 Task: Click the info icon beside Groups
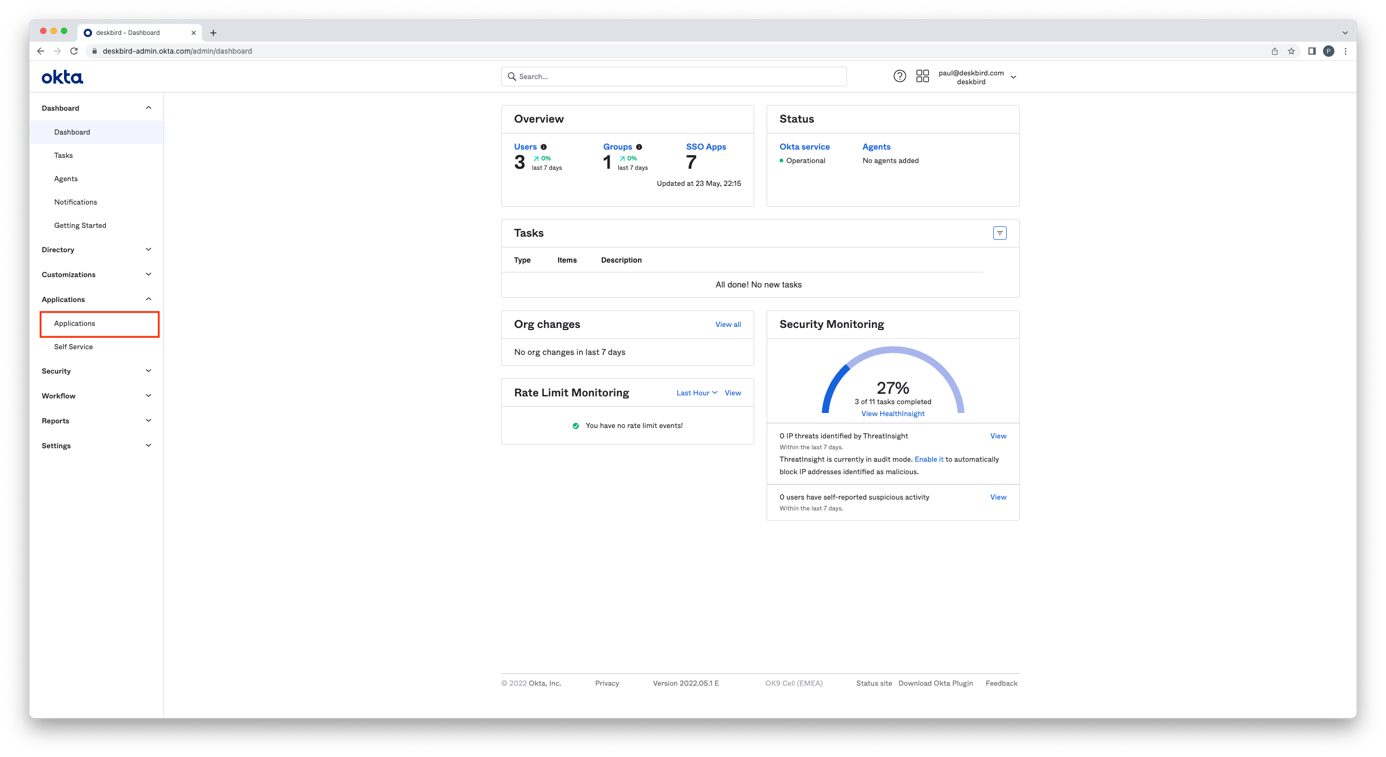coord(639,147)
